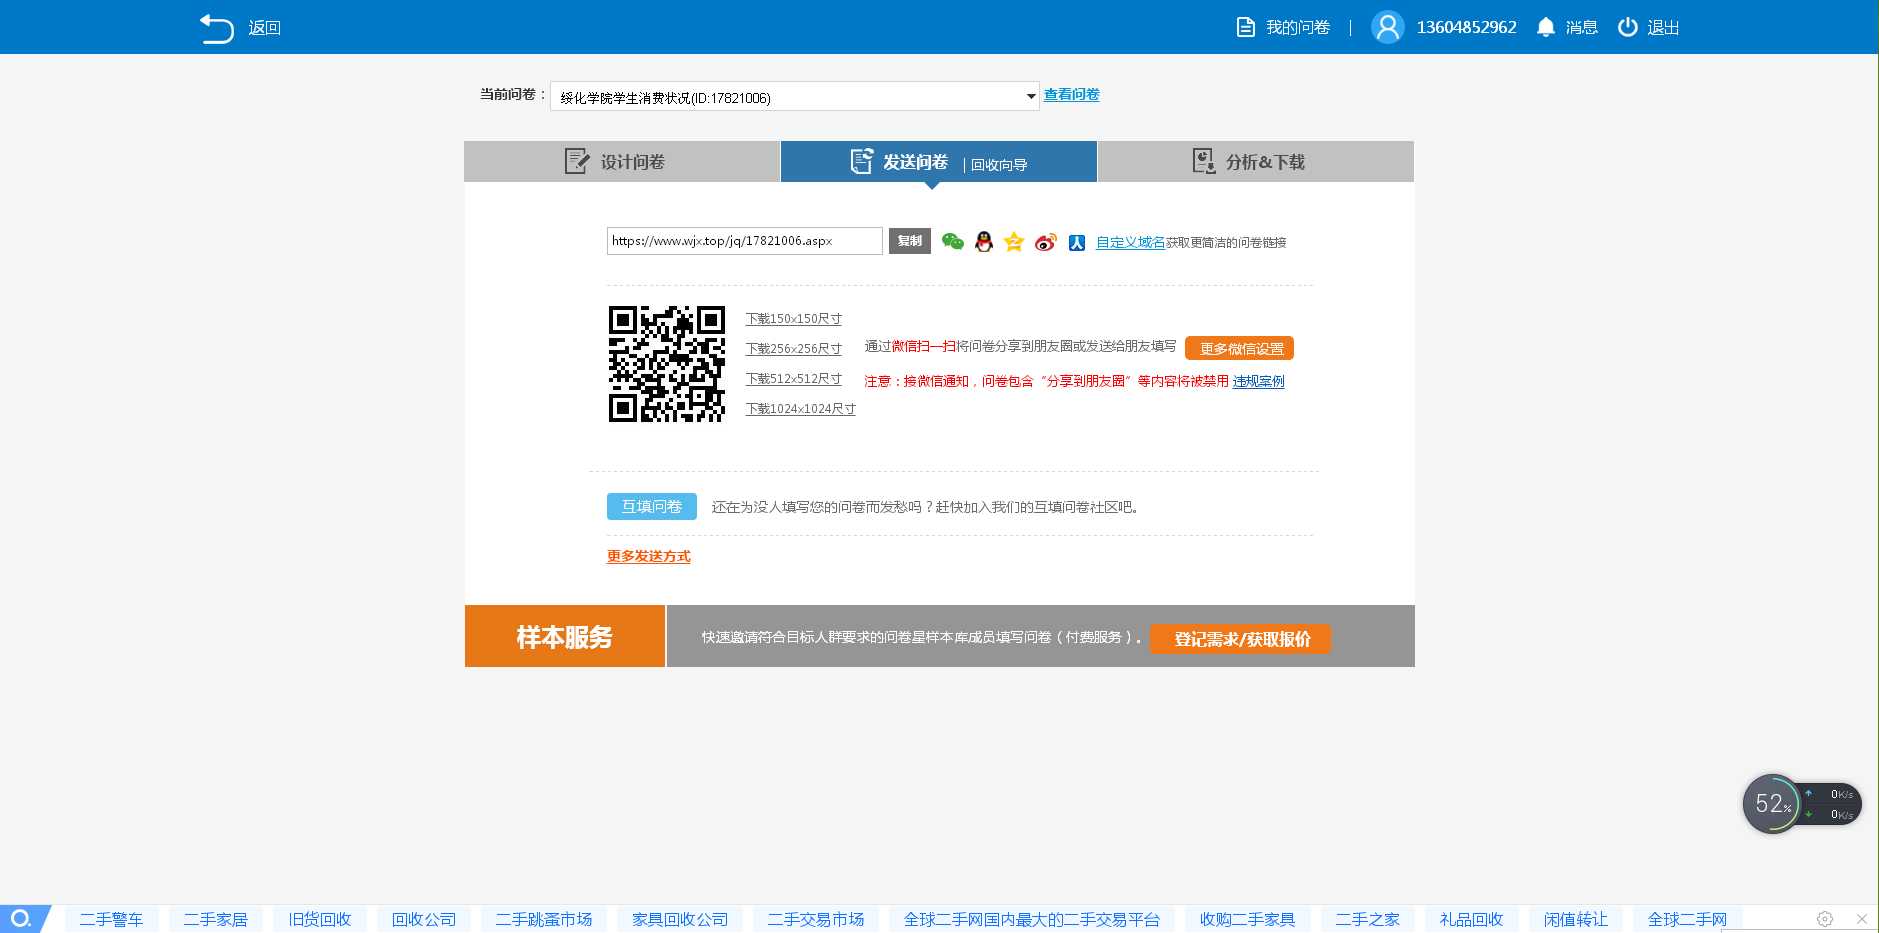Viewport: 1879px width, 933px height.
Task: Open the 收购二手家具 bottom link
Action: coord(1248,919)
